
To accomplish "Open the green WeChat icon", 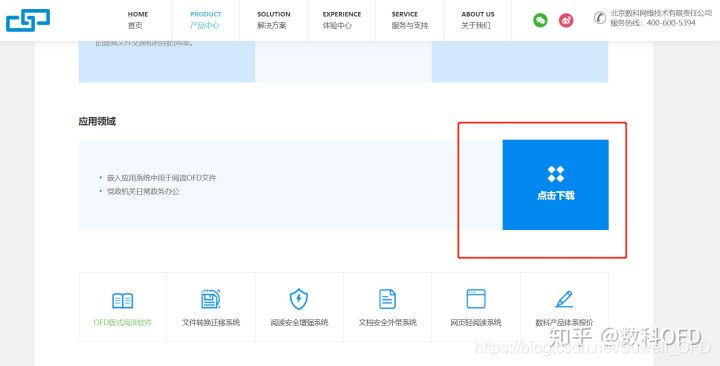I will 540,20.
